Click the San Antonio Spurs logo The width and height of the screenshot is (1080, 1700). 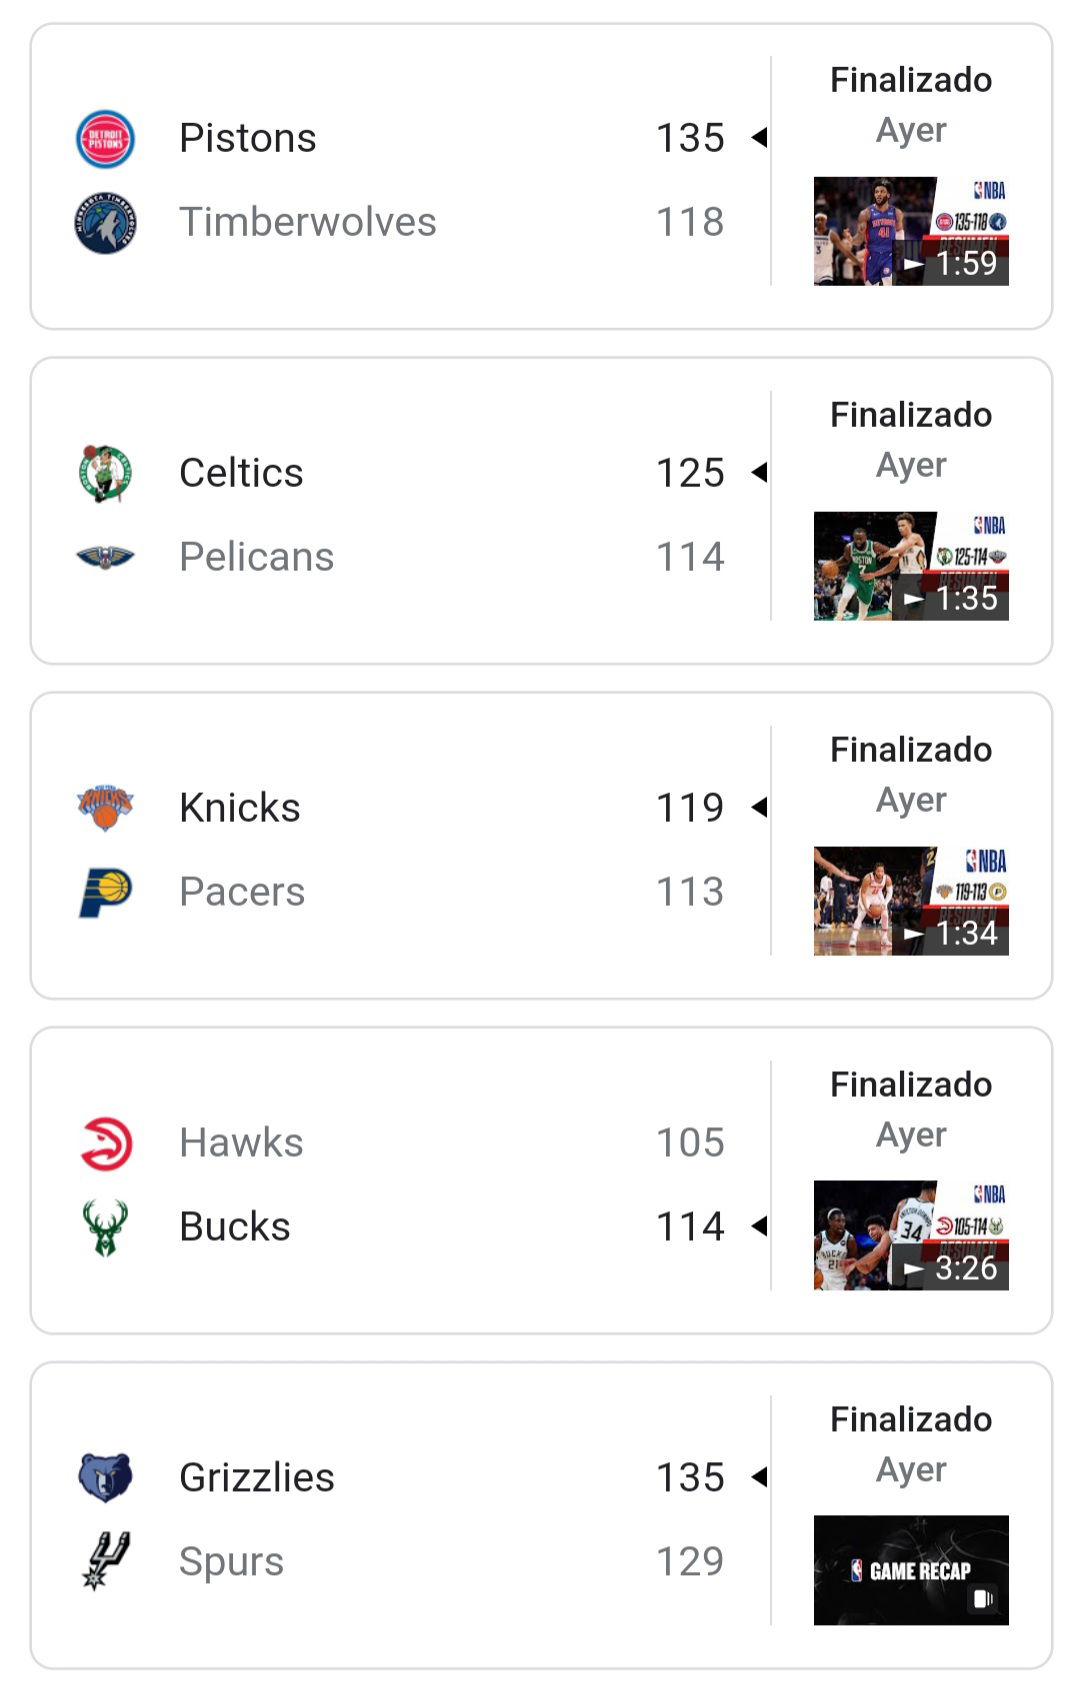(105, 1561)
